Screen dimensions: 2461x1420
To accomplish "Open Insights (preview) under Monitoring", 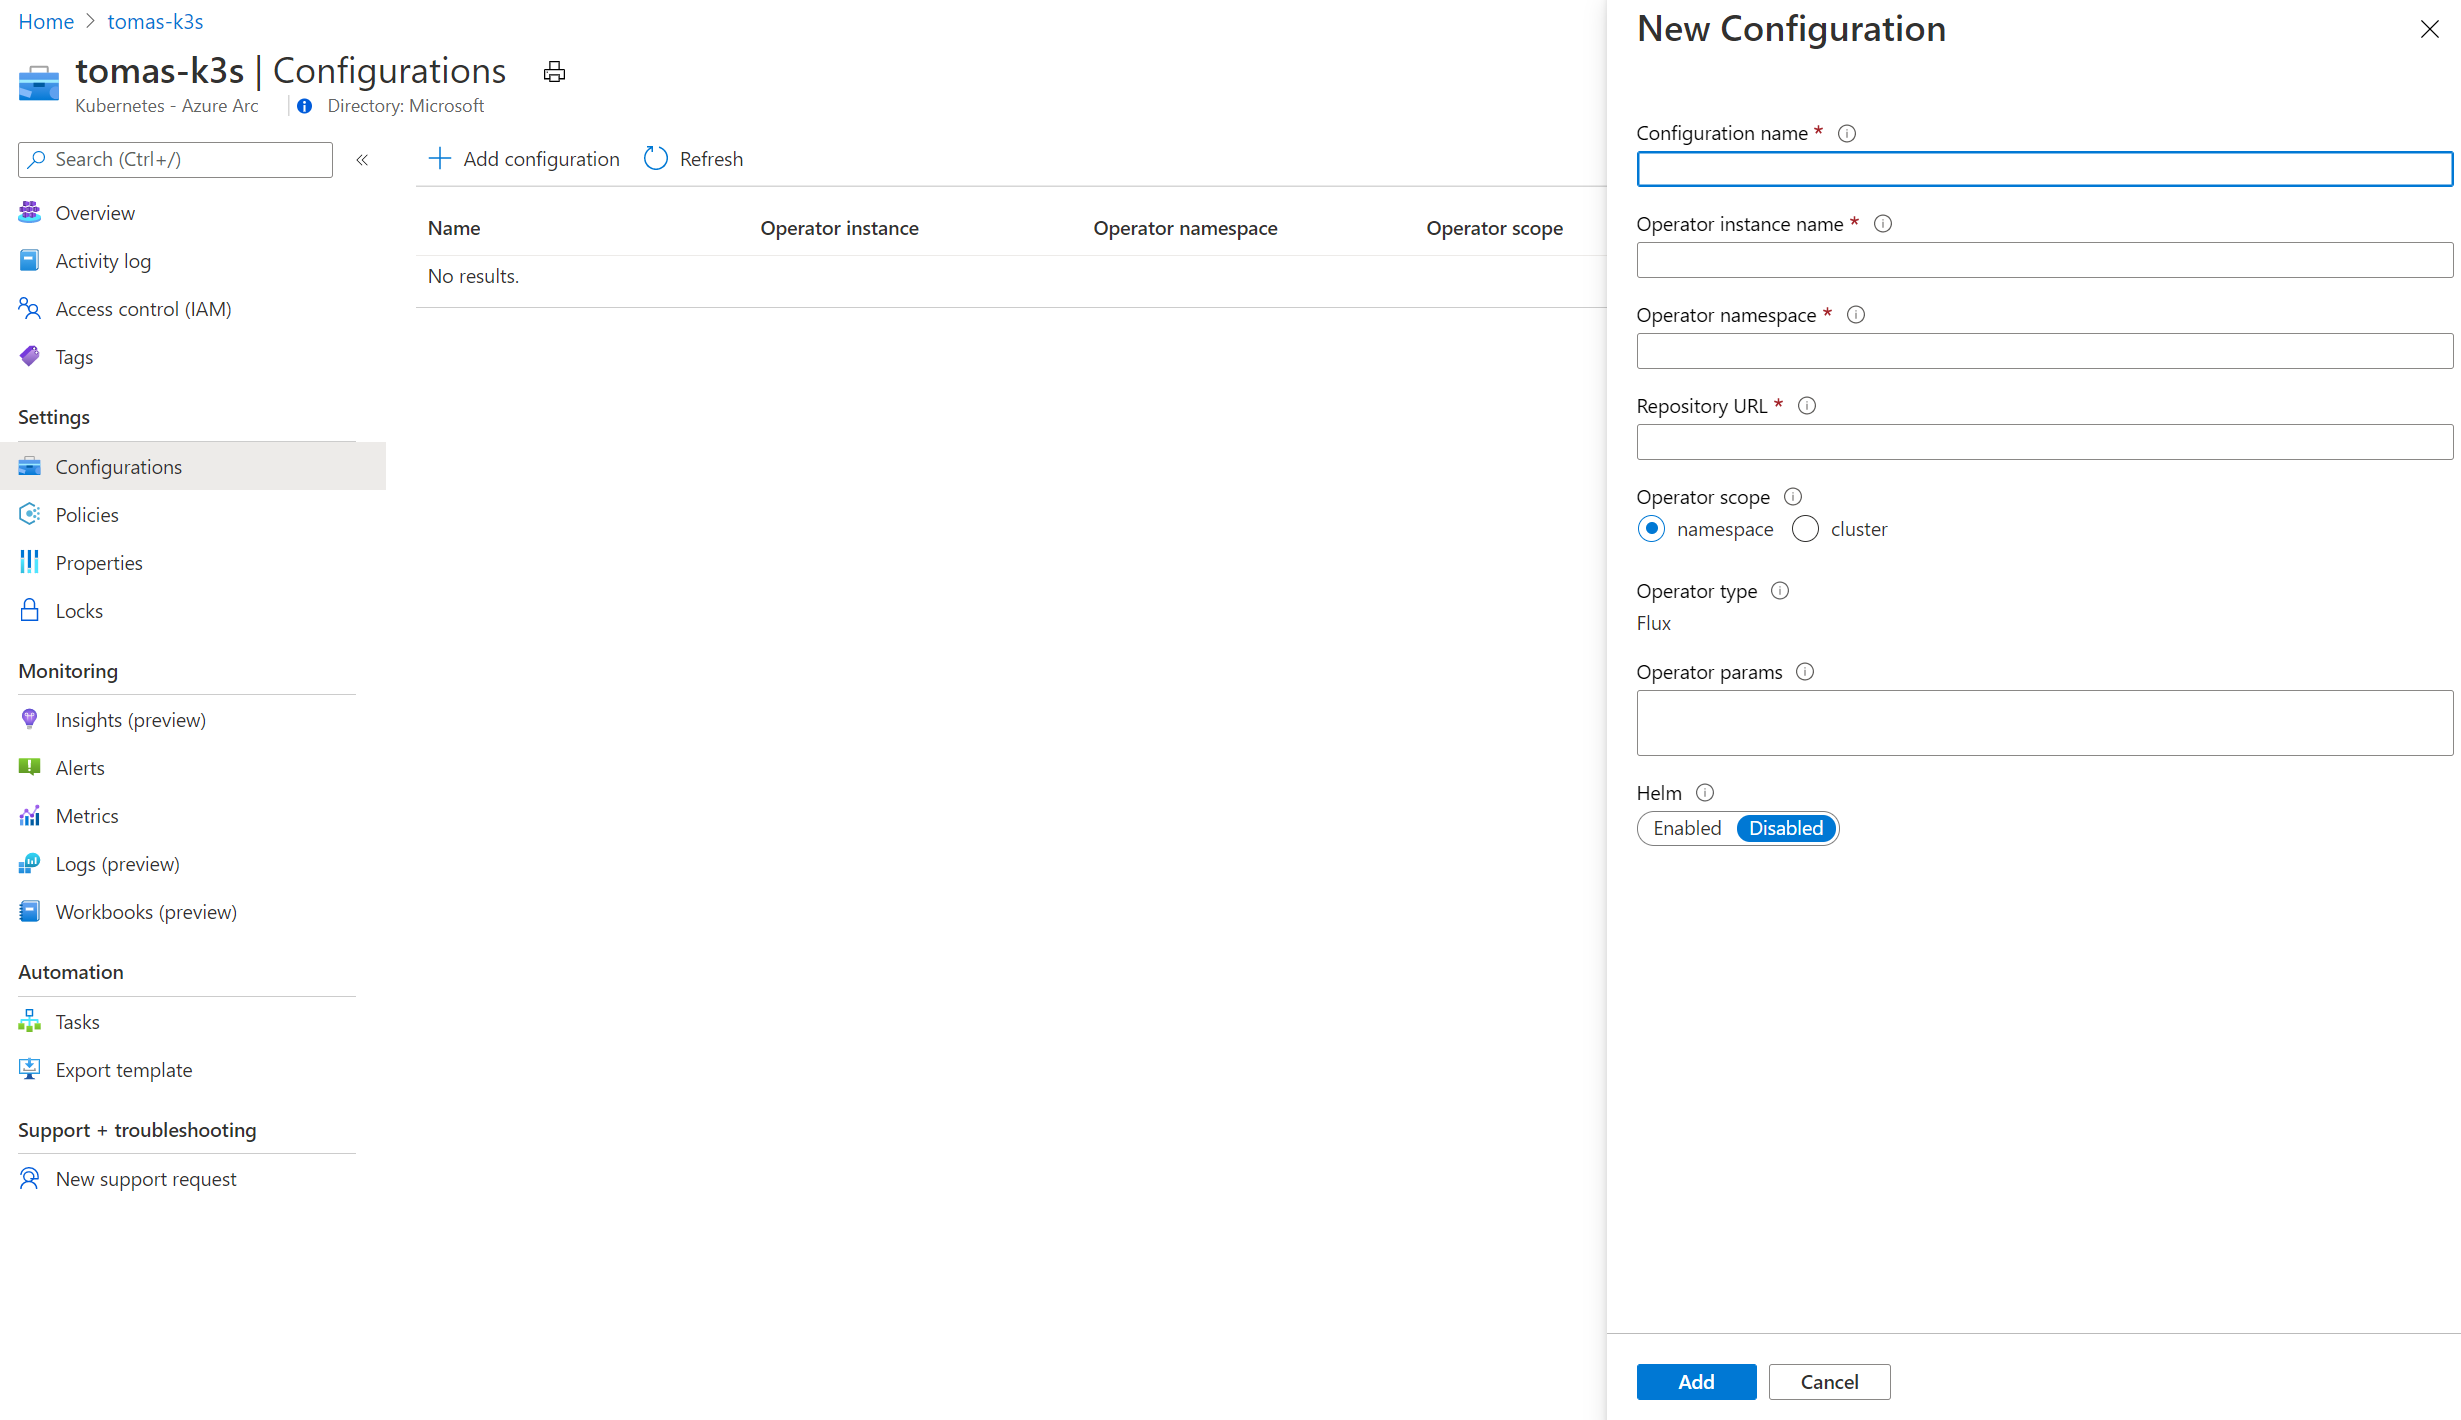I will click(x=131, y=720).
